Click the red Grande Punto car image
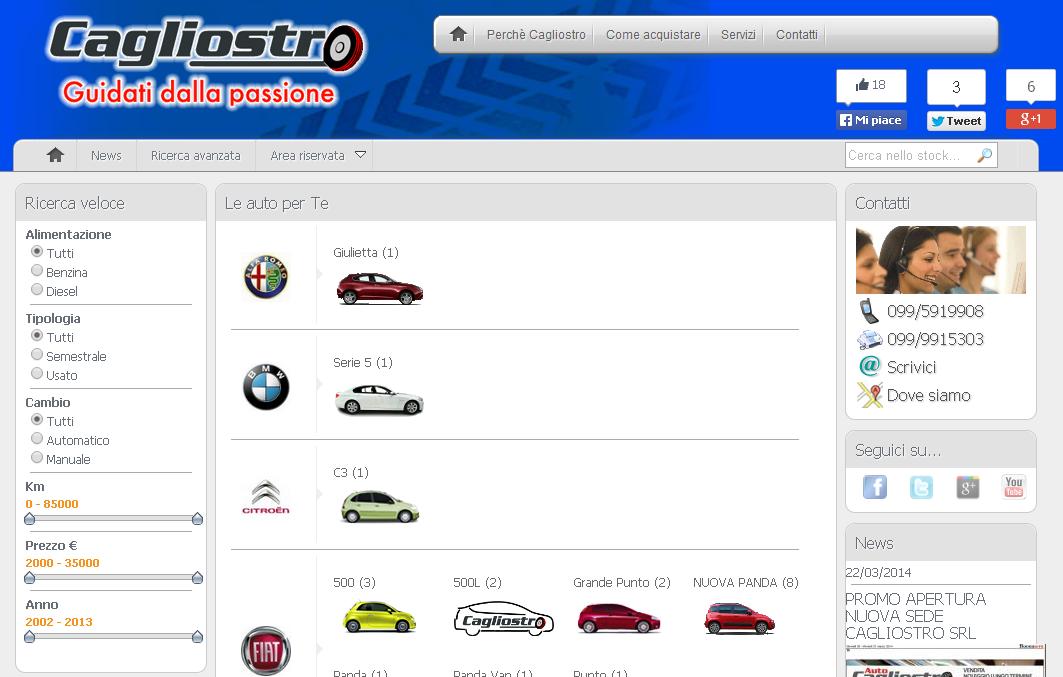The height and width of the screenshot is (677, 1063). point(618,618)
